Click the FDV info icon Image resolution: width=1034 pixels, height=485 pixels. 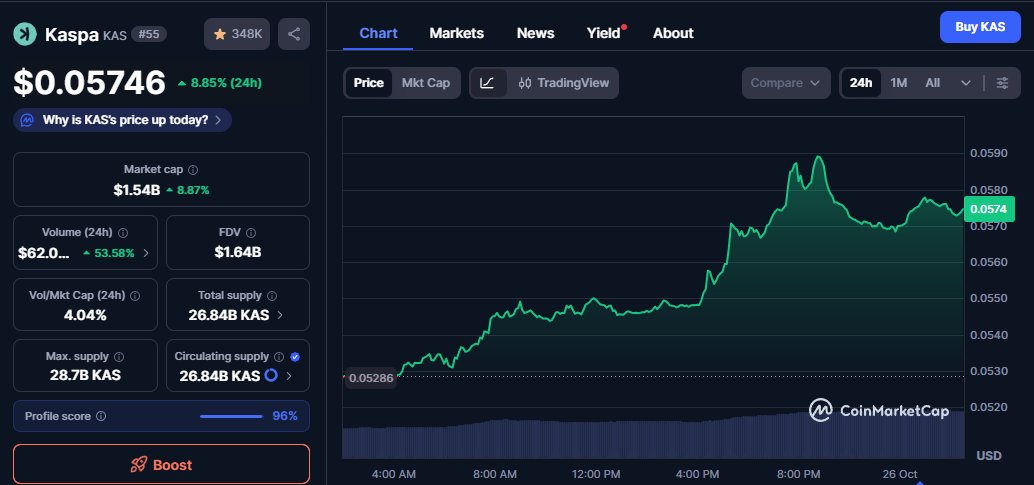tap(251, 233)
